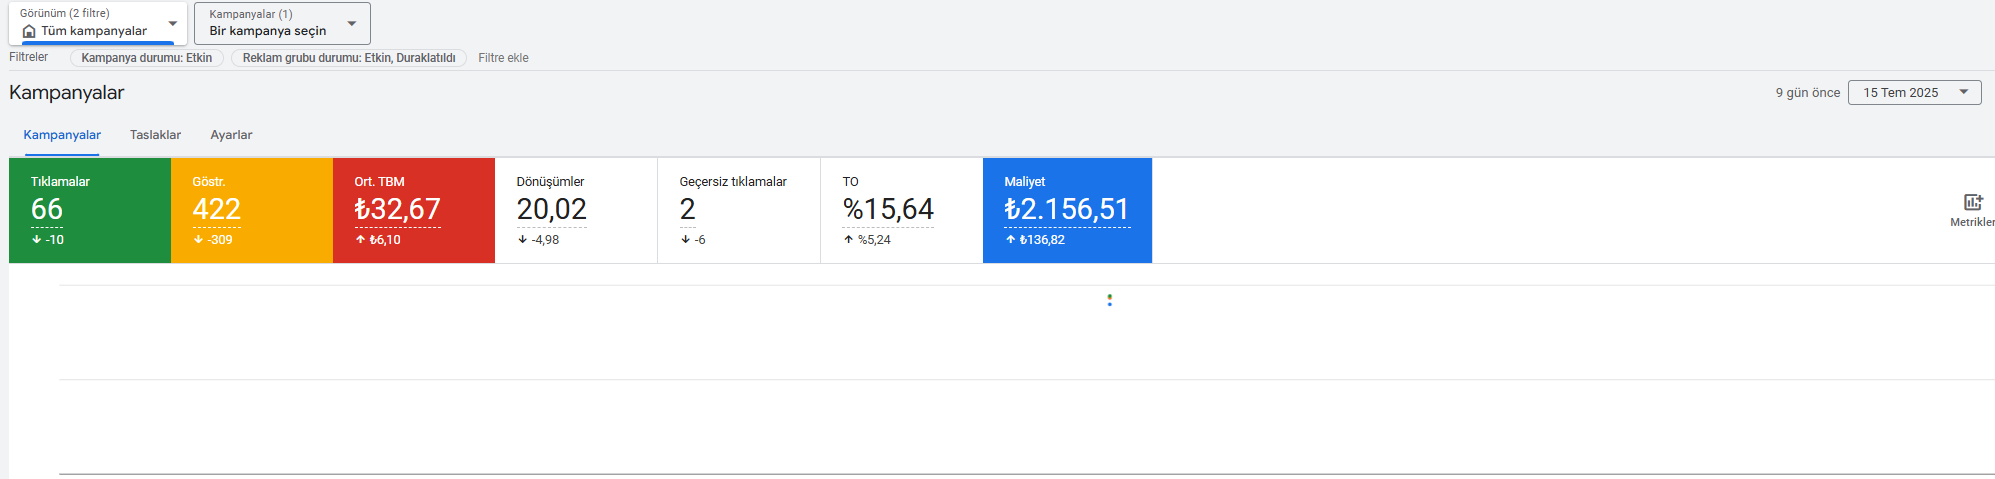Click the Filtreler label
1995x479 pixels.
[28, 57]
